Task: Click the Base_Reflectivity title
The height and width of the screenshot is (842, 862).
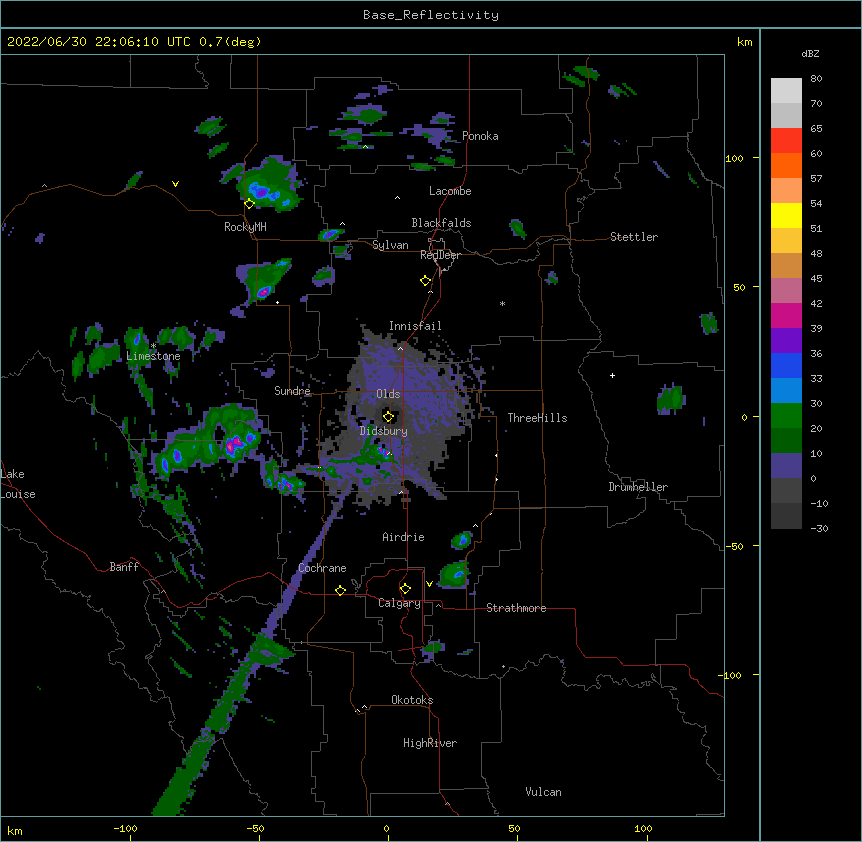Action: pos(431,15)
